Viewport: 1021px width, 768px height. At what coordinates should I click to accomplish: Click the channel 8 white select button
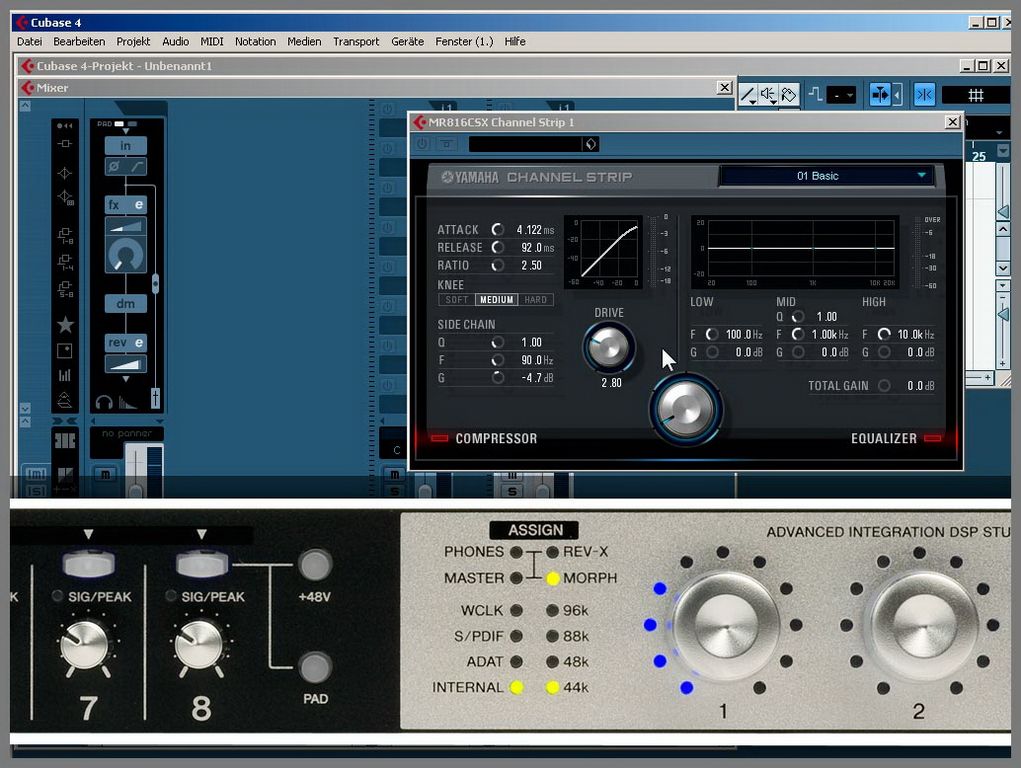click(x=202, y=563)
